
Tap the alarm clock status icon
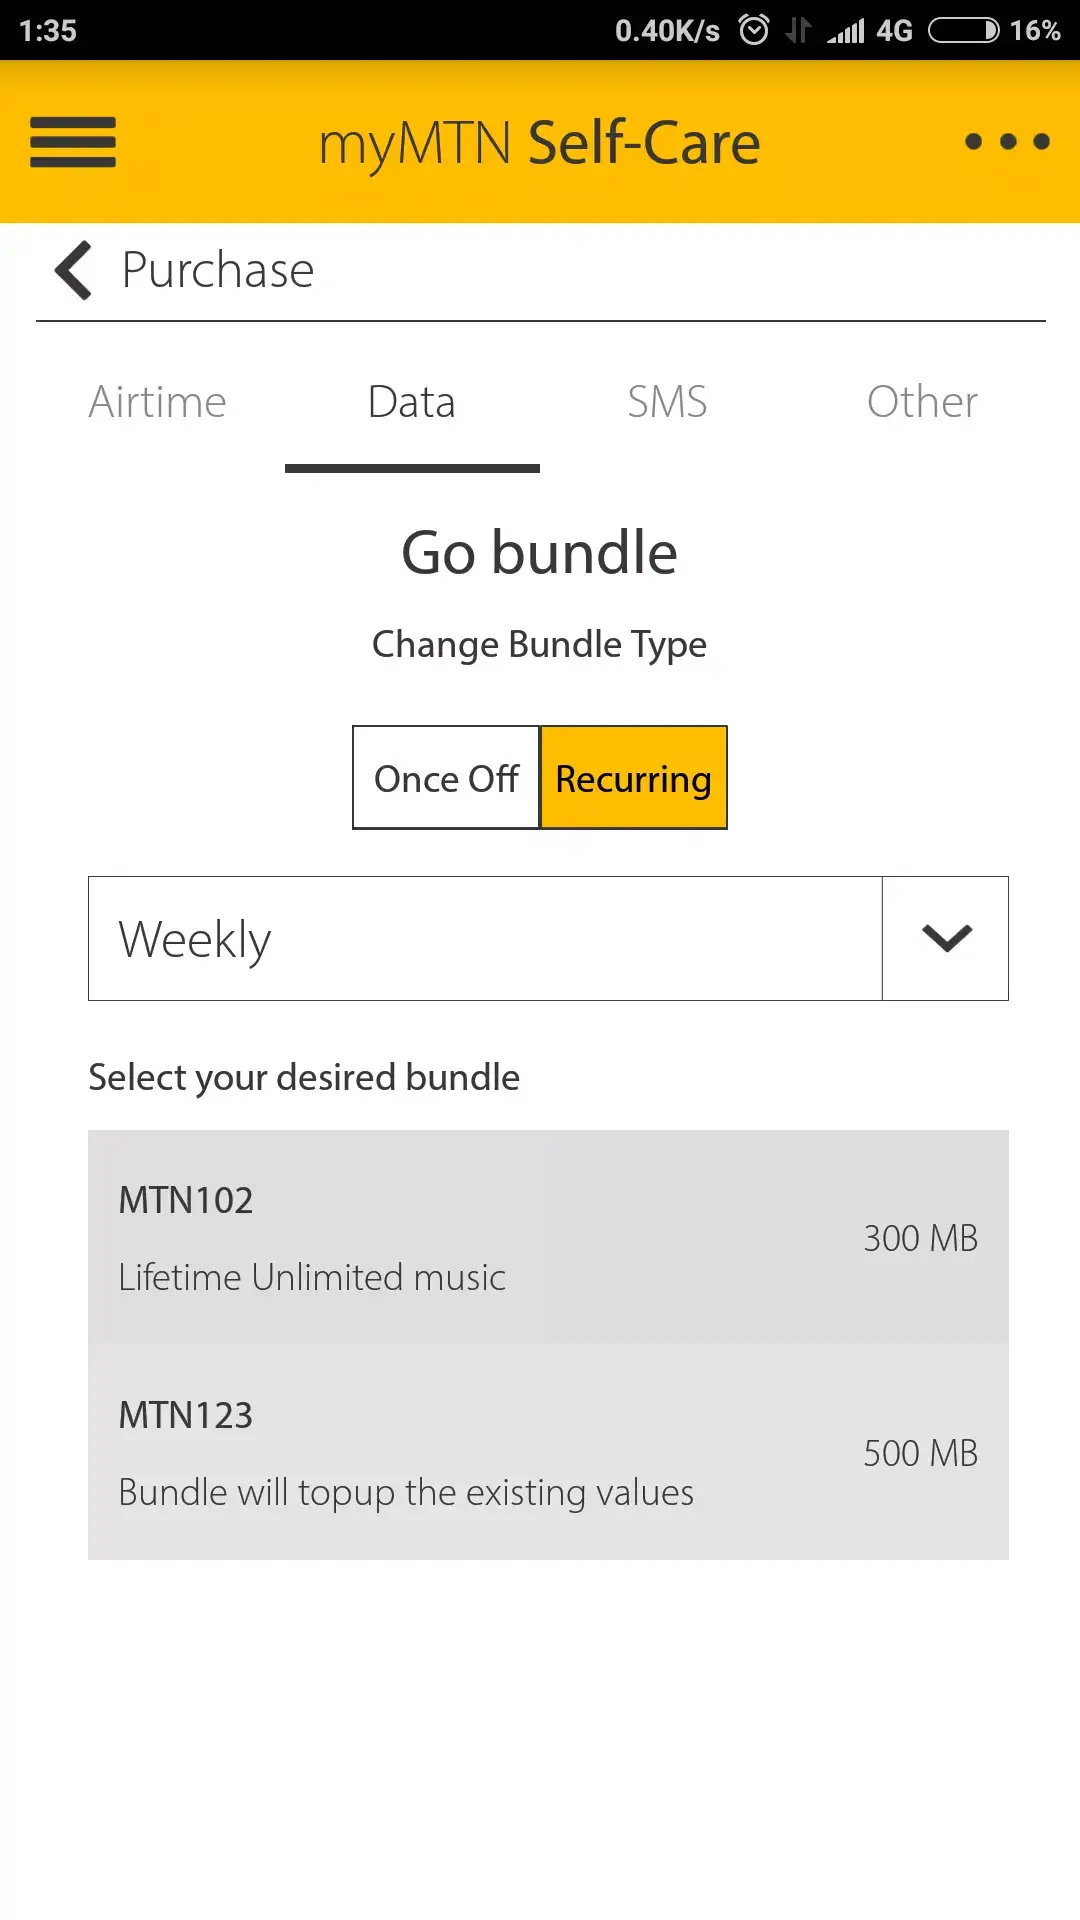click(x=754, y=30)
